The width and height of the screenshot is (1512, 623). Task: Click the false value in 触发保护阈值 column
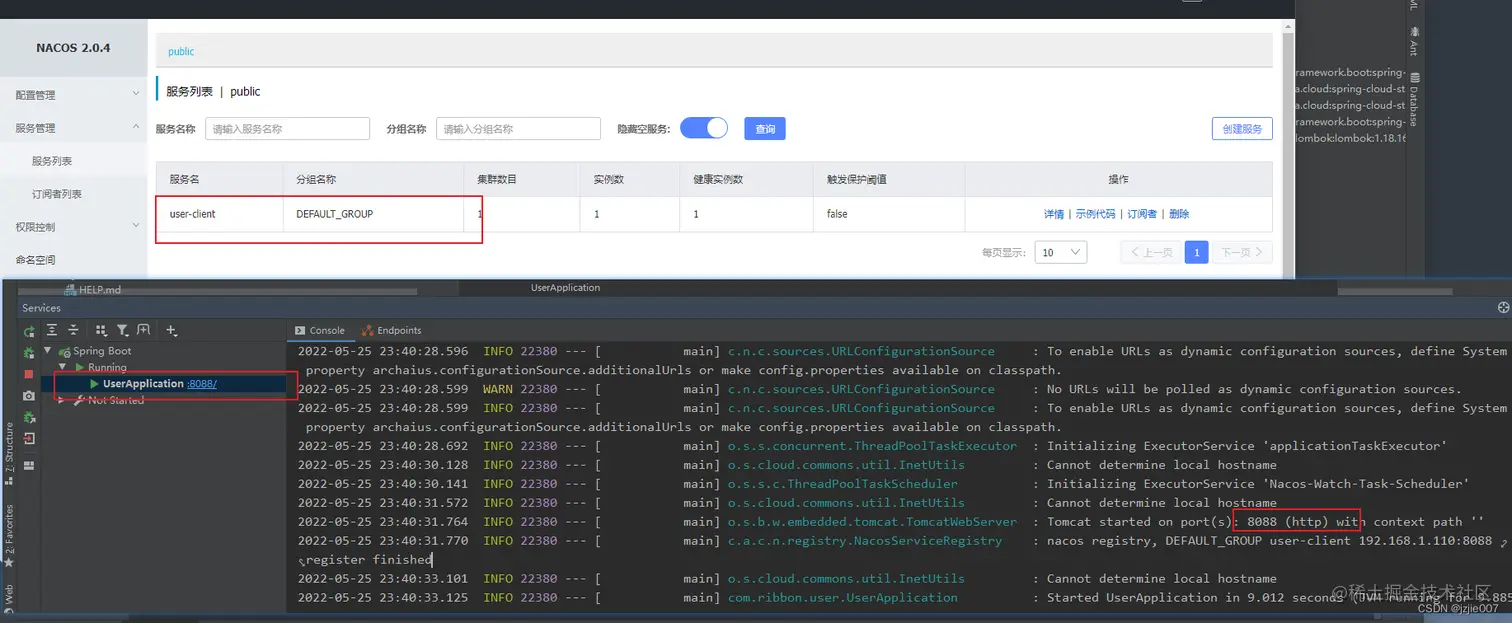click(x=837, y=214)
